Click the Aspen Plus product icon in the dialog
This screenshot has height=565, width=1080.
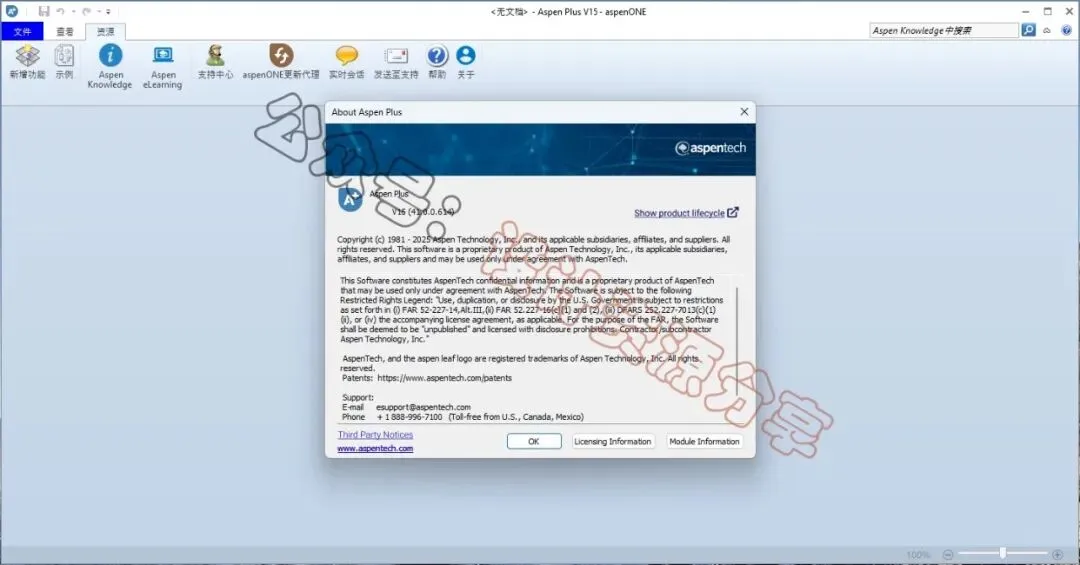350,199
